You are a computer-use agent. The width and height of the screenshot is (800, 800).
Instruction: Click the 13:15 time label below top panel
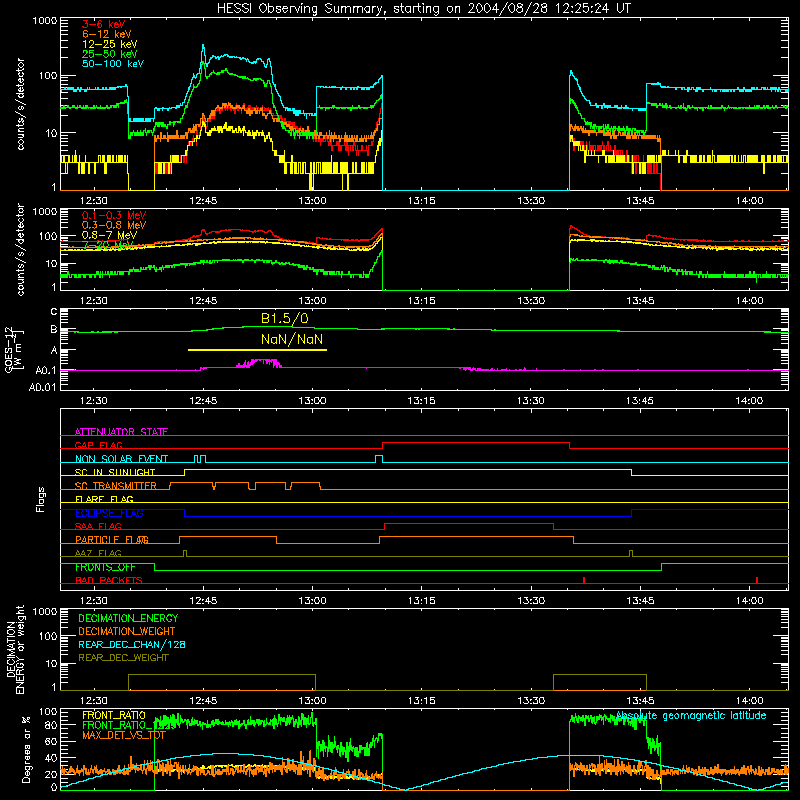421,201
